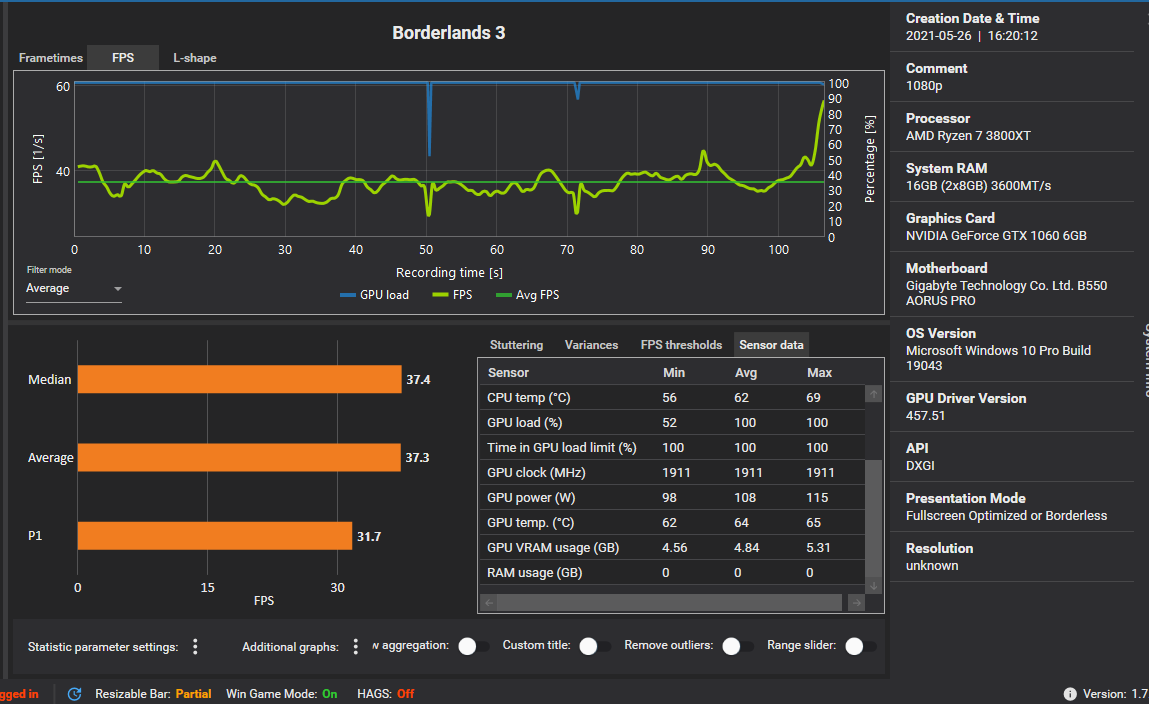This screenshot has height=704, width=1149.
Task: Show the FPS thresholds tab
Action: (681, 345)
